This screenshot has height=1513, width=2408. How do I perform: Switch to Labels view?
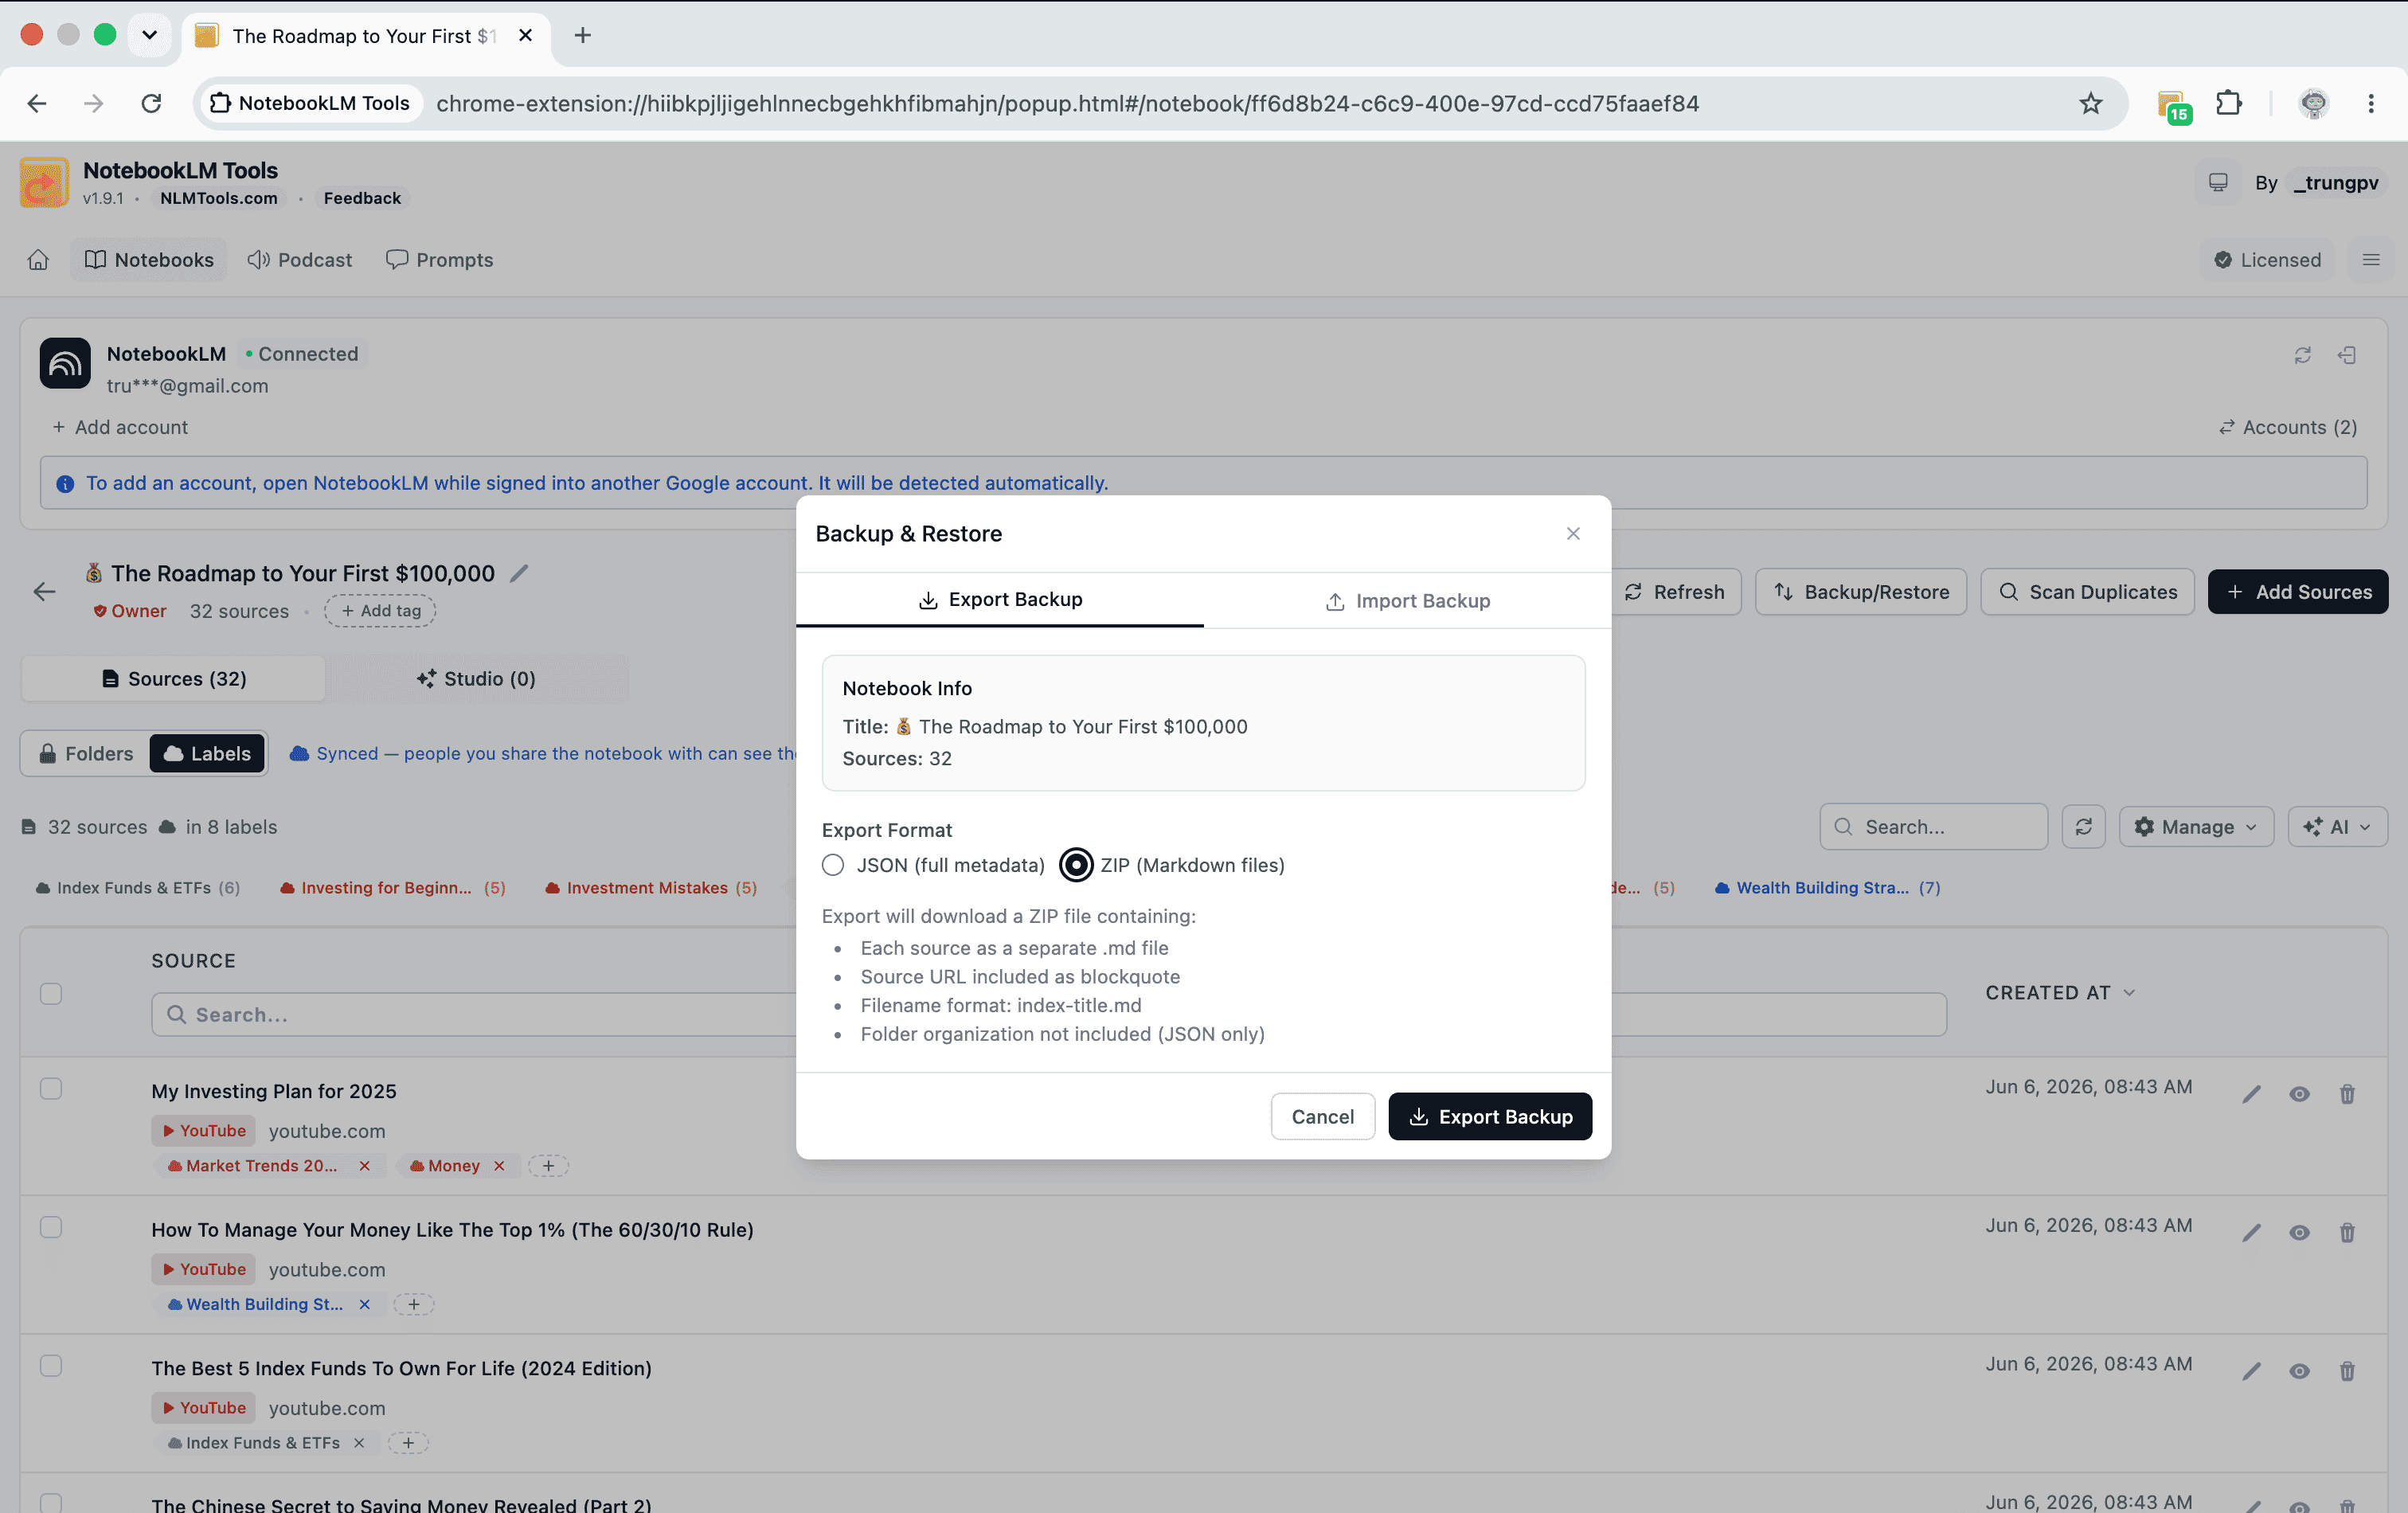[207, 754]
